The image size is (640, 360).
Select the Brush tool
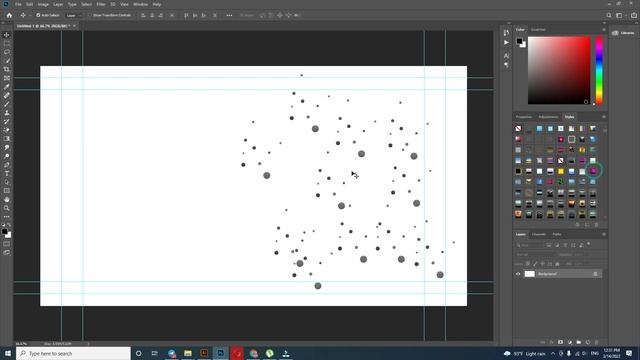pyautogui.click(x=7, y=104)
